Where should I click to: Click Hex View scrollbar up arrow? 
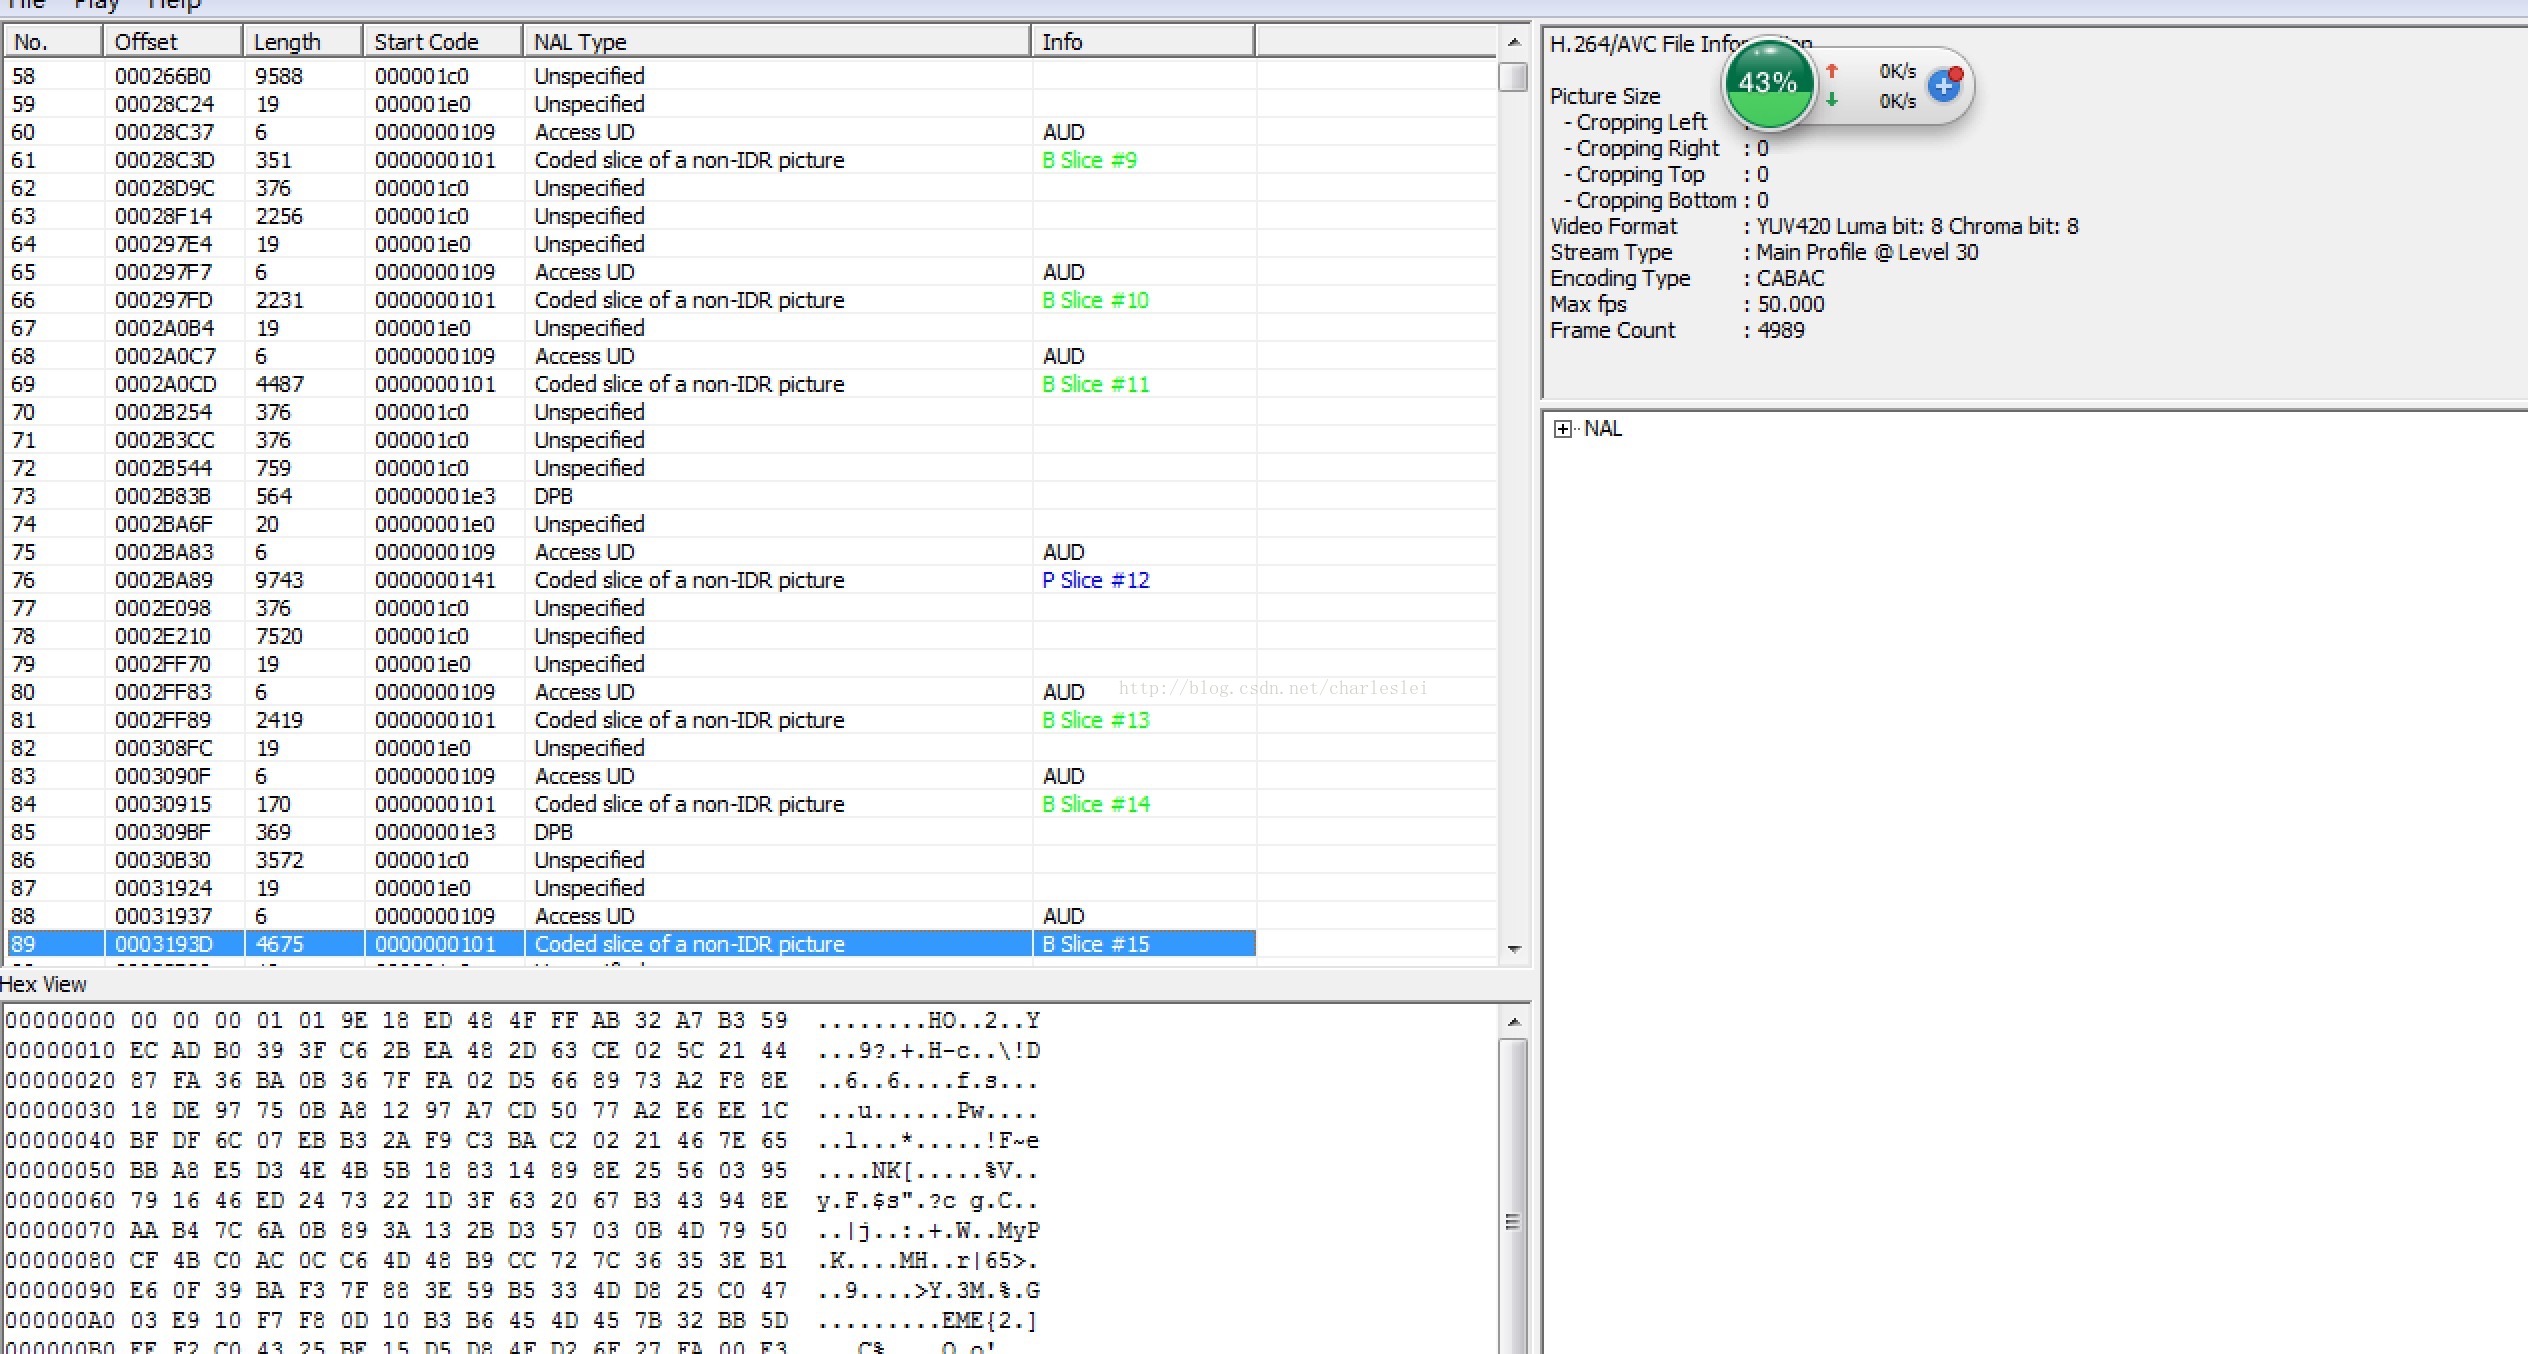(1514, 1022)
